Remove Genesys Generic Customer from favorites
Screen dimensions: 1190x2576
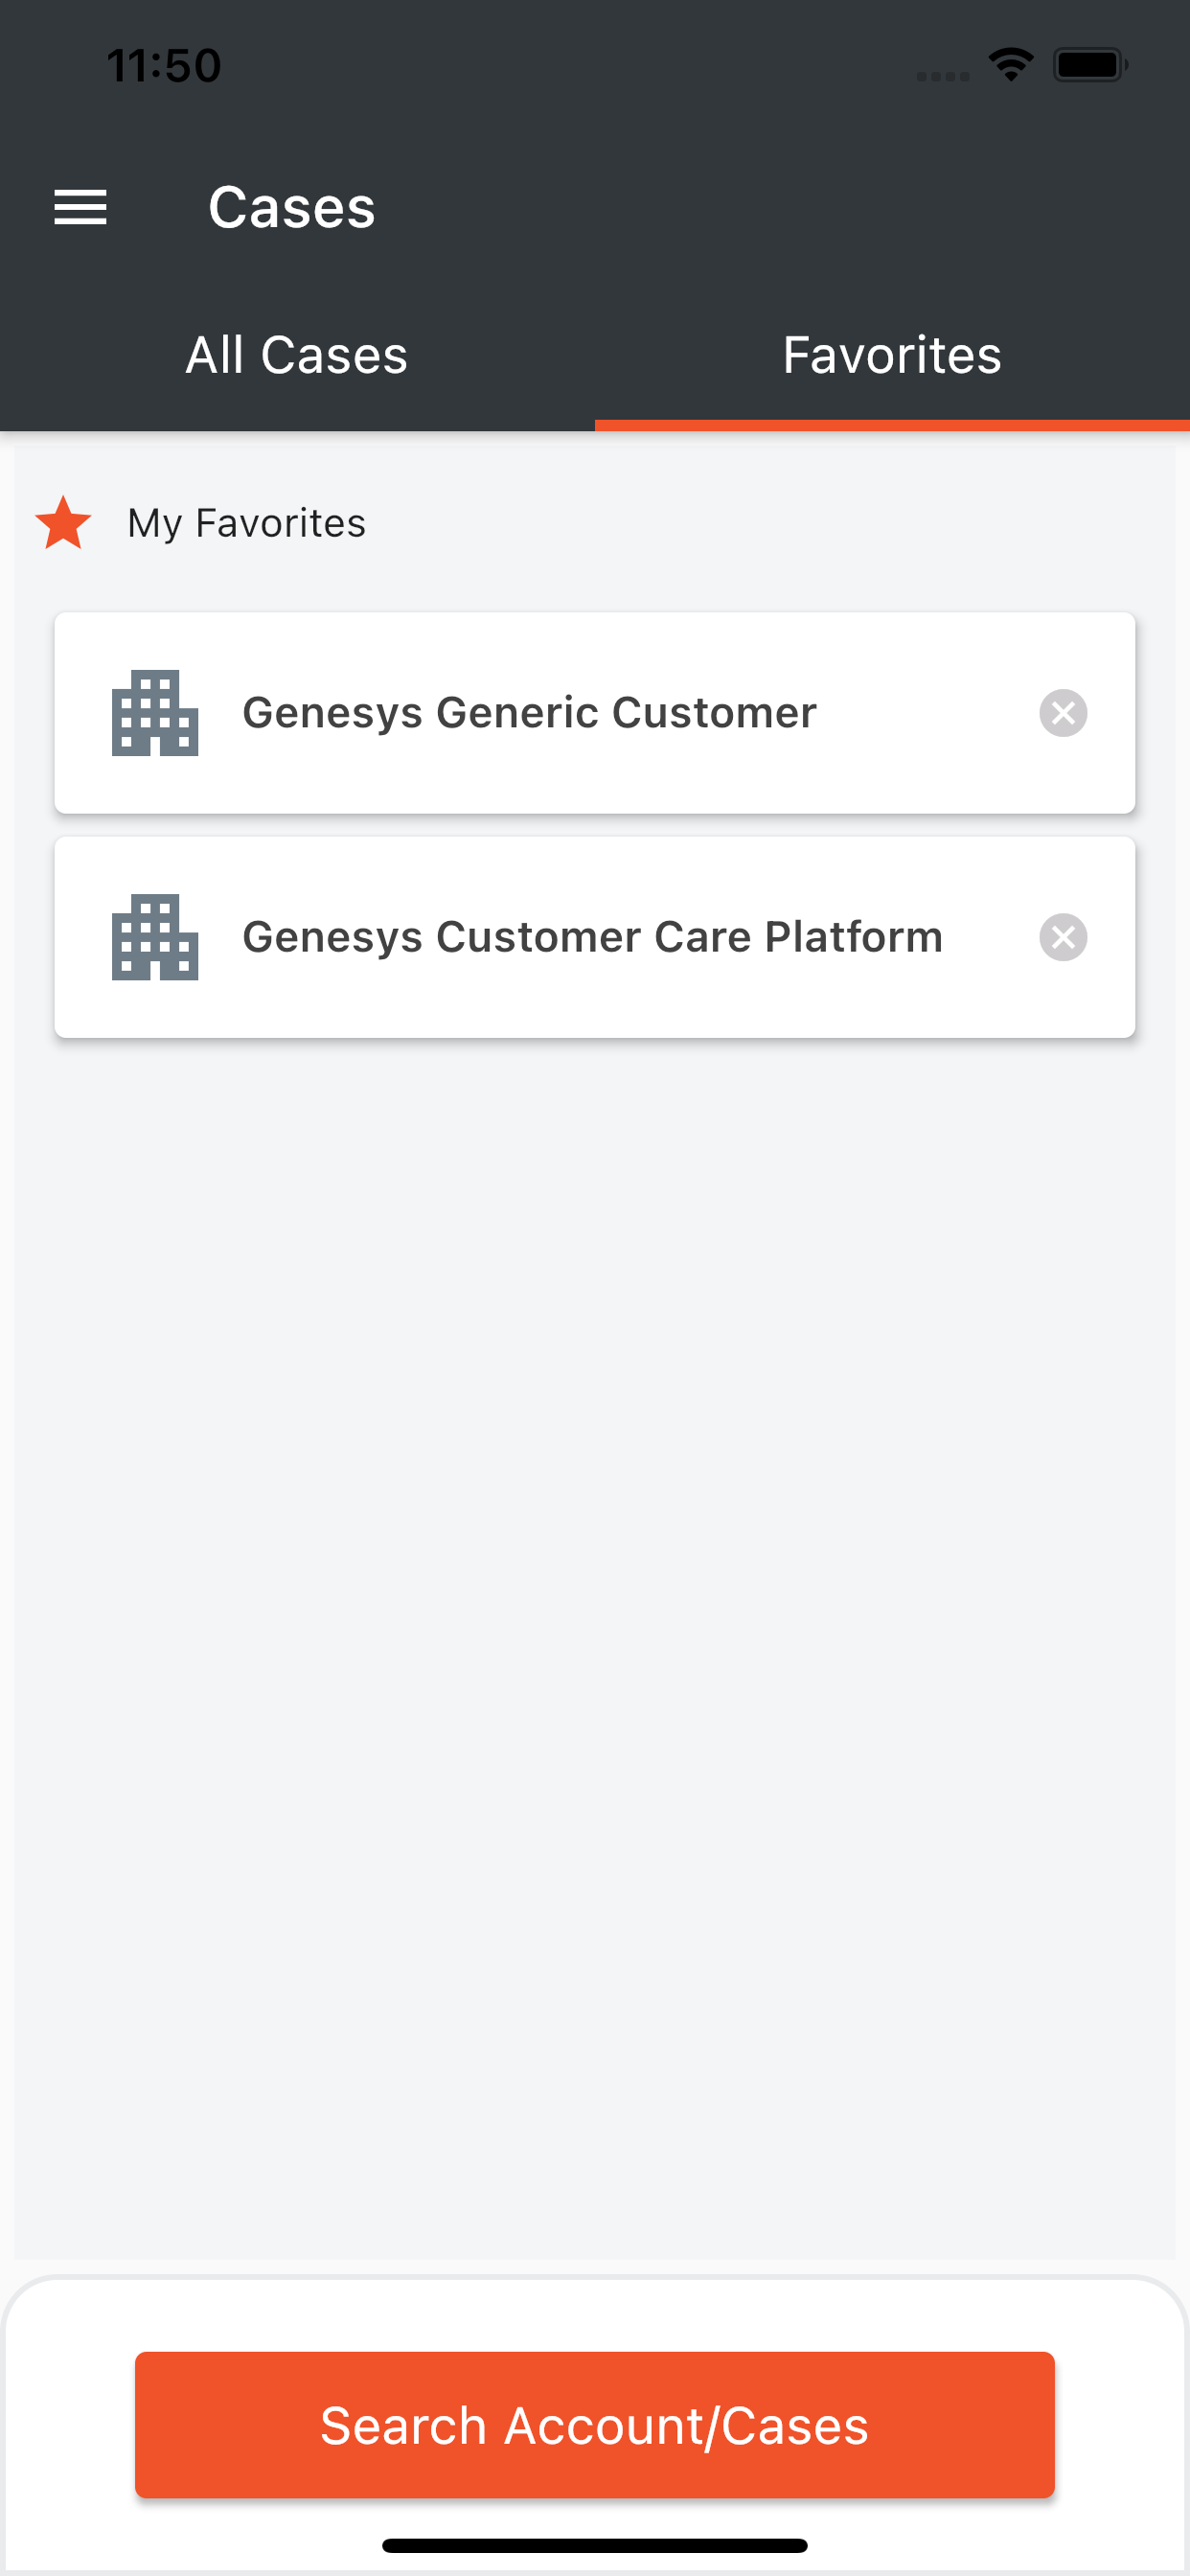tap(1062, 713)
